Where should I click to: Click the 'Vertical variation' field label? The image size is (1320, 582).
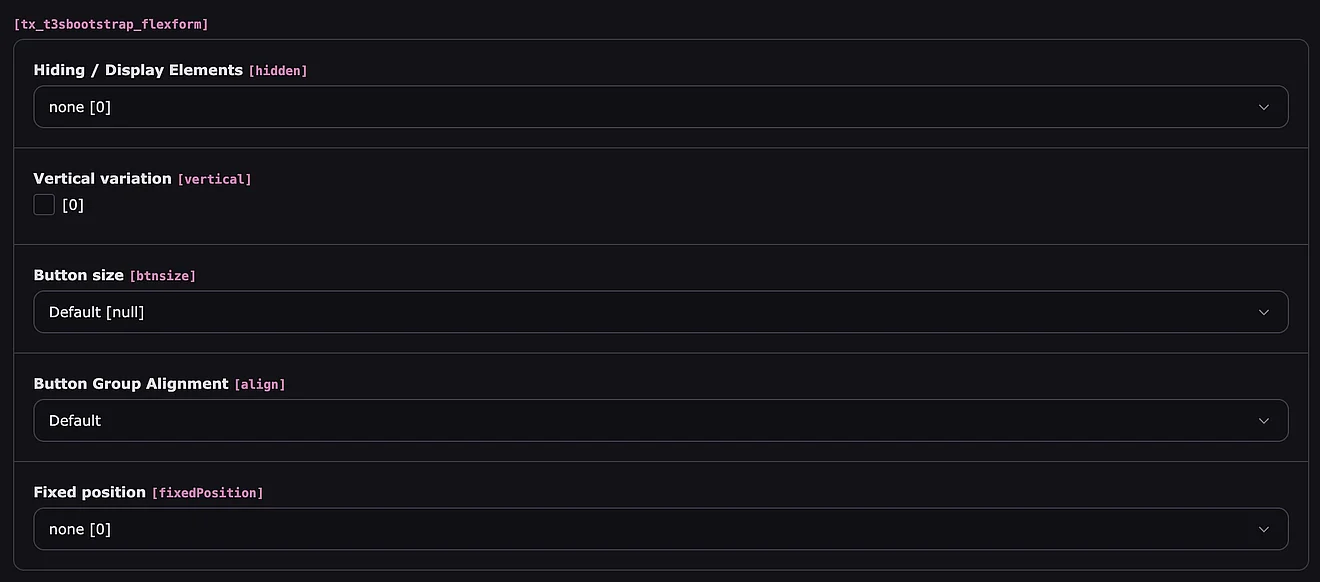102,178
